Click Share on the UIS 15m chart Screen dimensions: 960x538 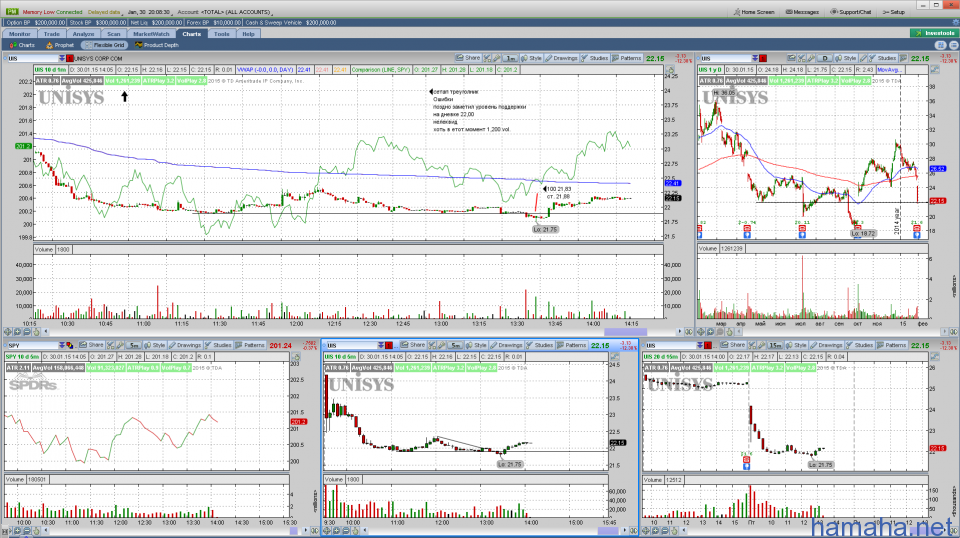(733, 346)
